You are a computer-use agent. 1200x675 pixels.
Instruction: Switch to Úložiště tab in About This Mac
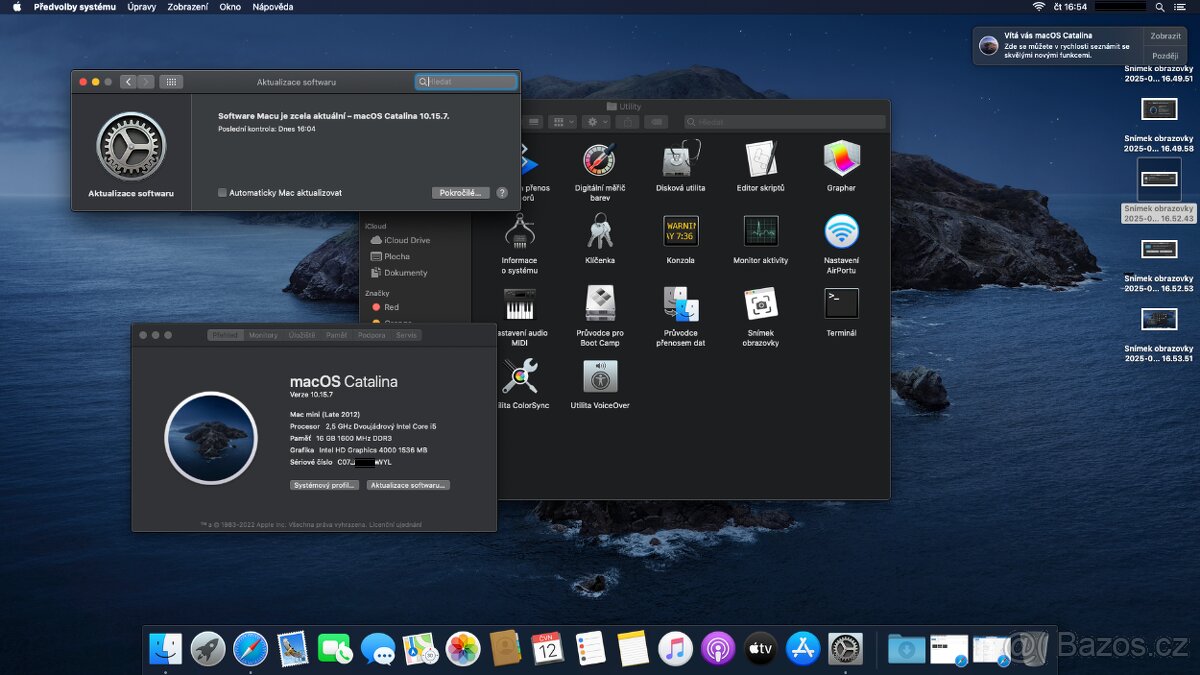[x=302, y=335]
